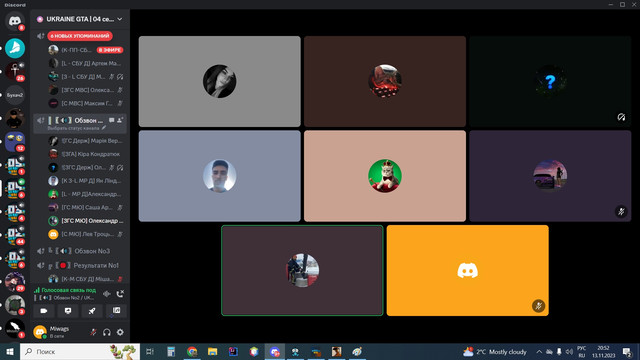This screenshot has height=360, width=640.
Task: Focus red car avatar video tile
Action: [384, 81]
